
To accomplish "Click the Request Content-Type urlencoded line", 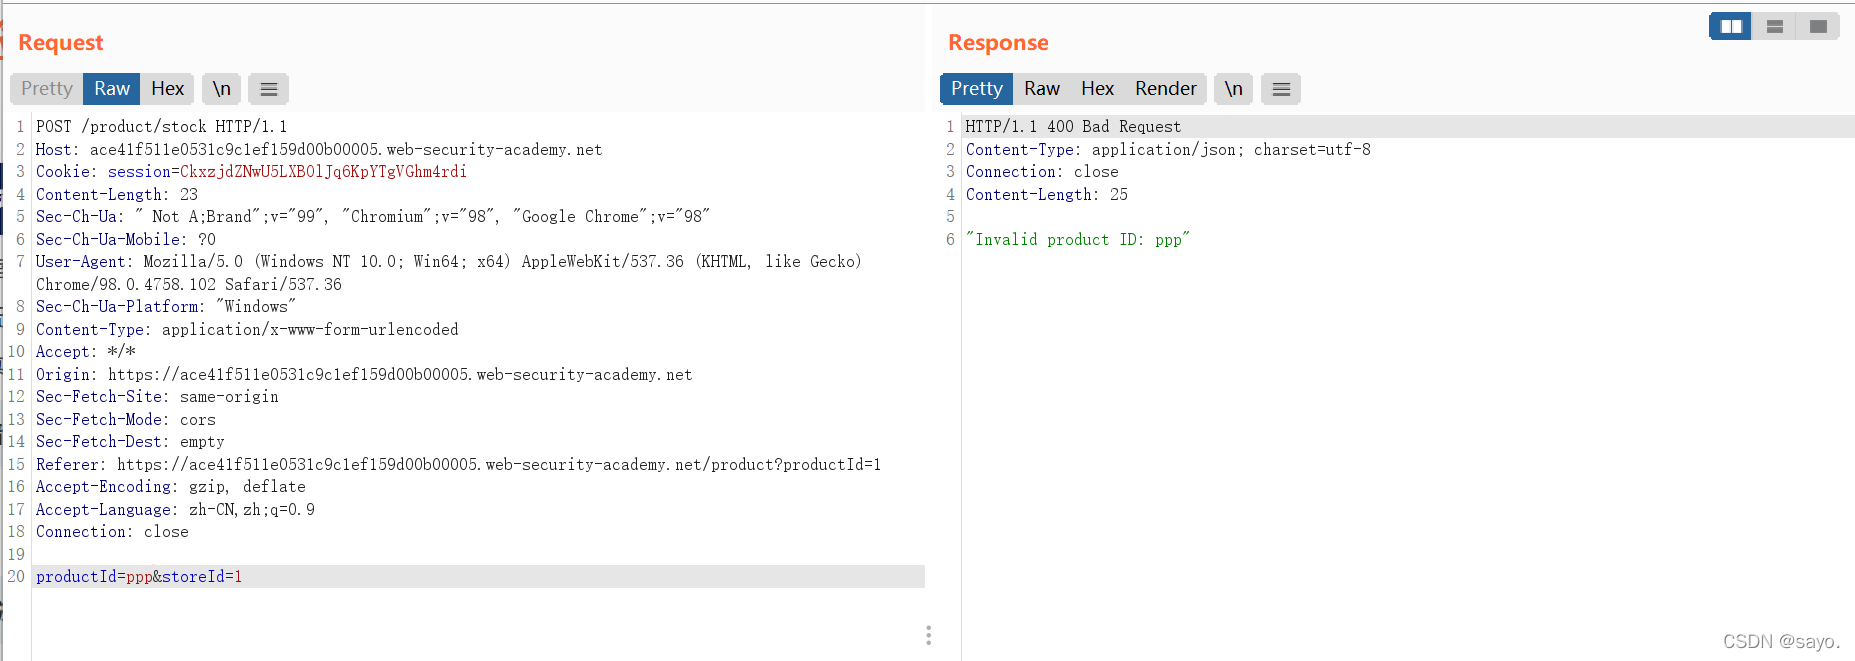I will tap(247, 330).
